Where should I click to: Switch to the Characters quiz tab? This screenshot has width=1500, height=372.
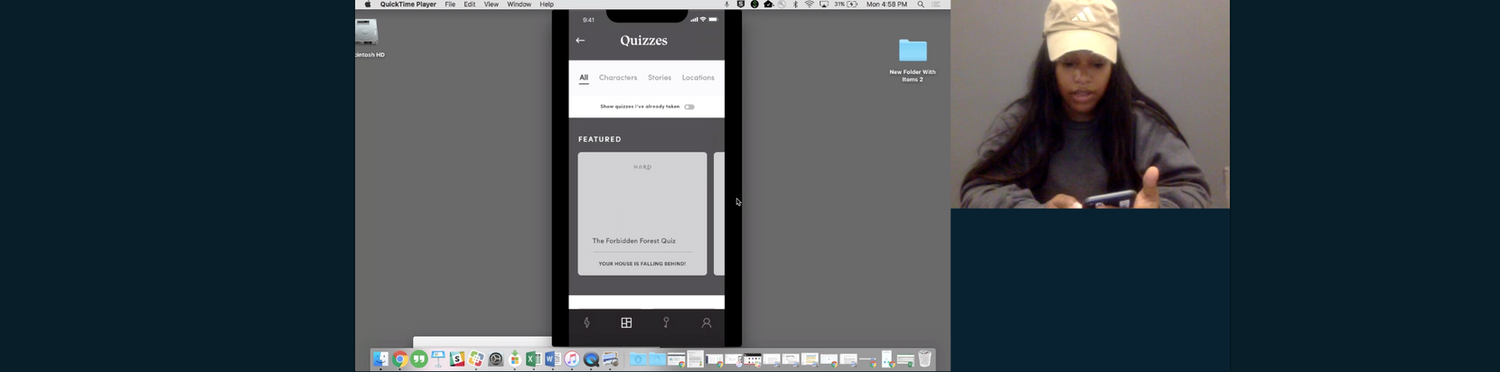pyautogui.click(x=618, y=78)
